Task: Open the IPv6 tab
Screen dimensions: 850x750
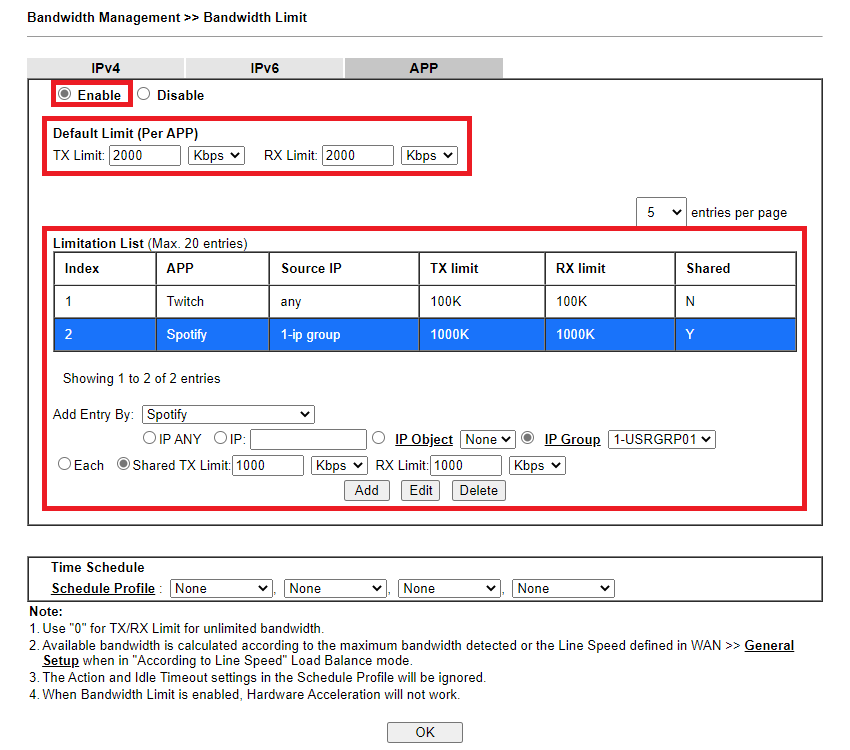Action: [264, 68]
